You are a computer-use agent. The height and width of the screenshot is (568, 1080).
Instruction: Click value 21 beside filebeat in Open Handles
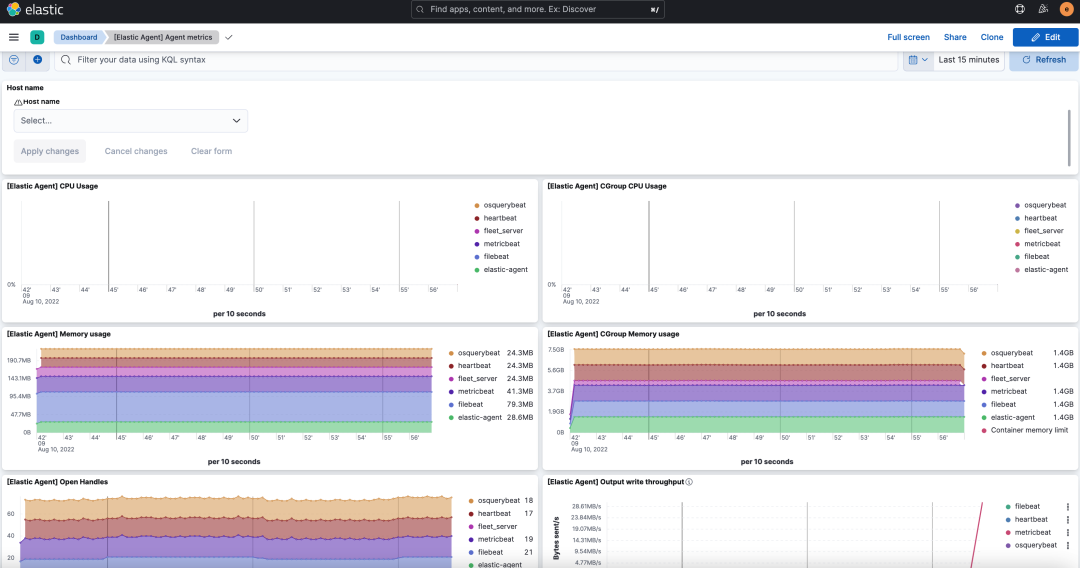pos(528,552)
